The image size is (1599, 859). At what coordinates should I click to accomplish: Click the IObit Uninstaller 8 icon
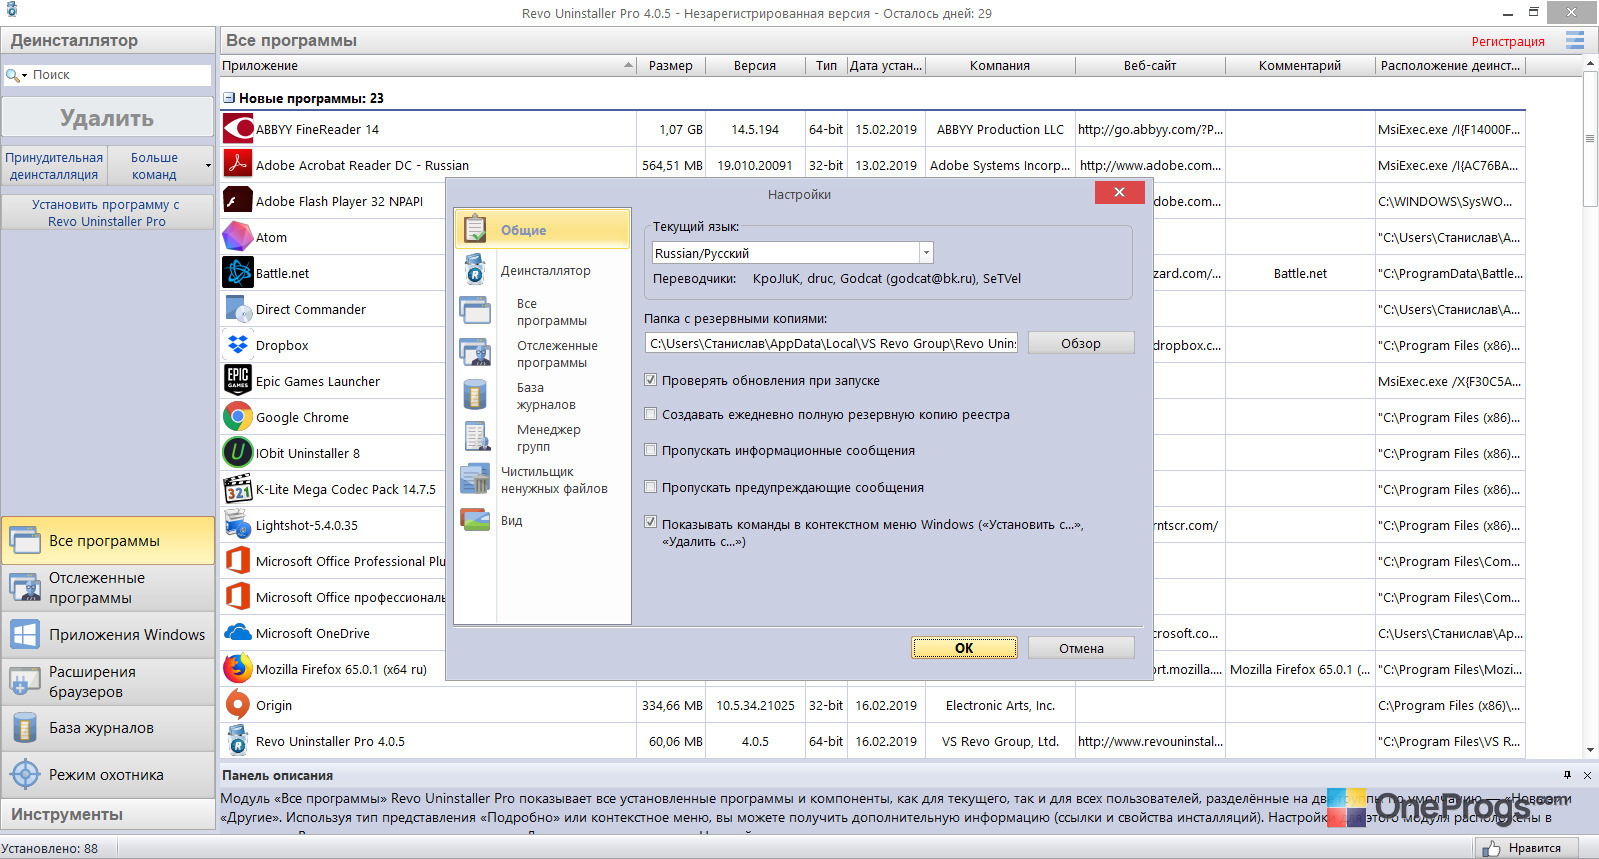tap(238, 453)
